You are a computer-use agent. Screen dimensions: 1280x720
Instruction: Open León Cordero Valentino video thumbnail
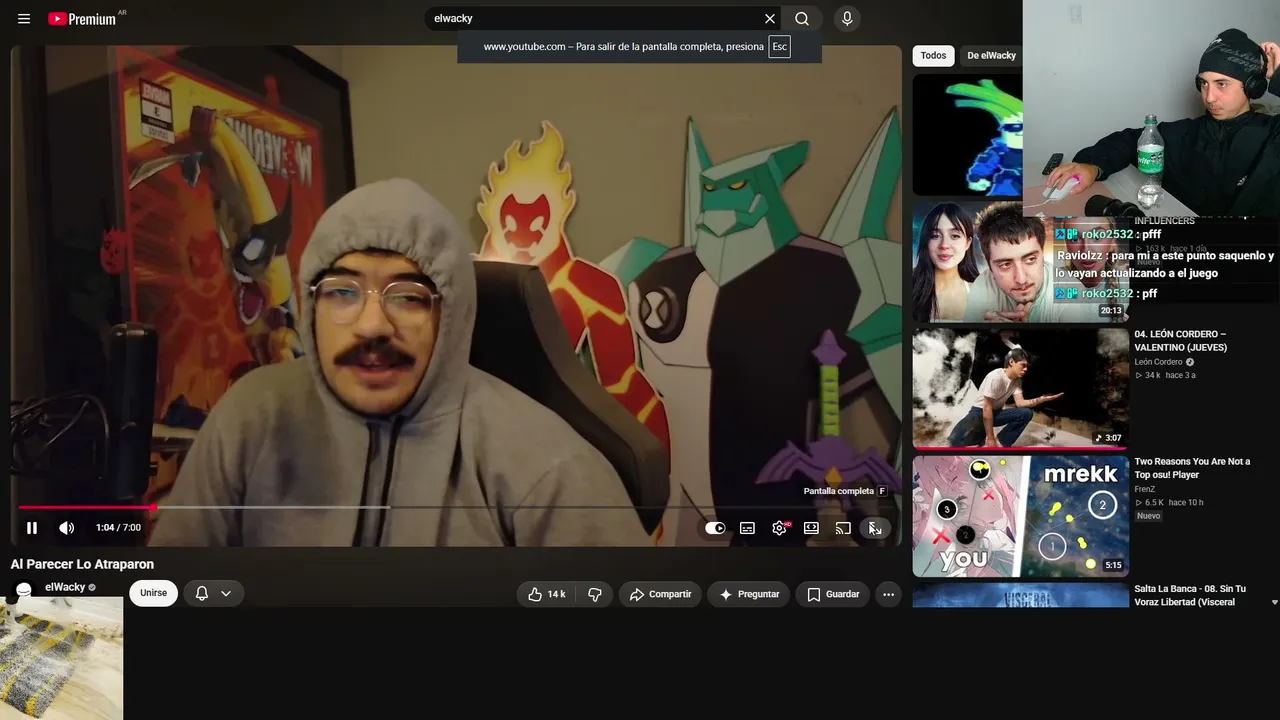(1020, 389)
